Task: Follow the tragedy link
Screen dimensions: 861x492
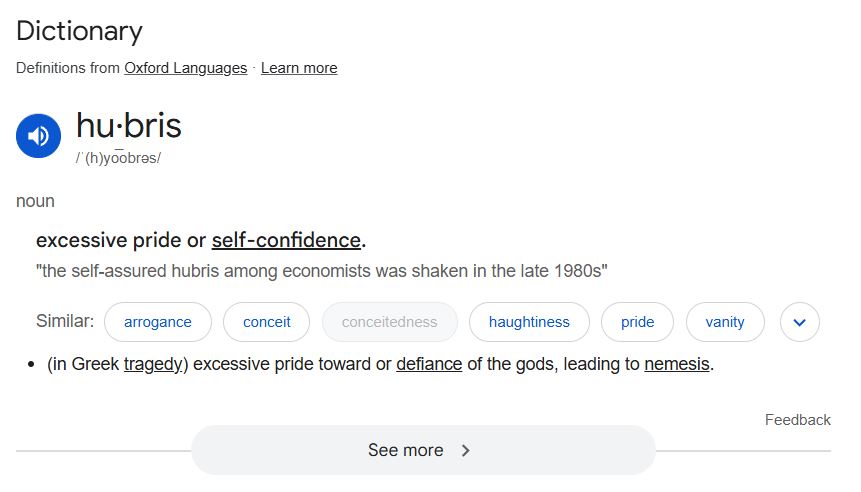Action: pos(153,364)
